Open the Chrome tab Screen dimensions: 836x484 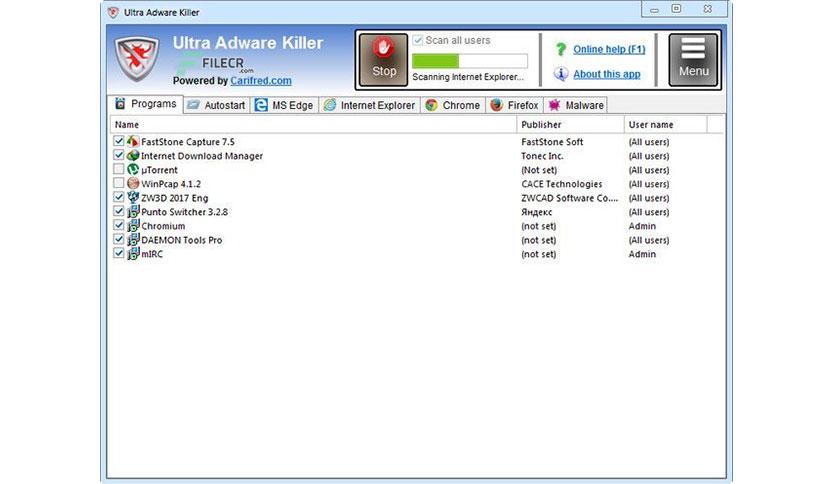[453, 105]
